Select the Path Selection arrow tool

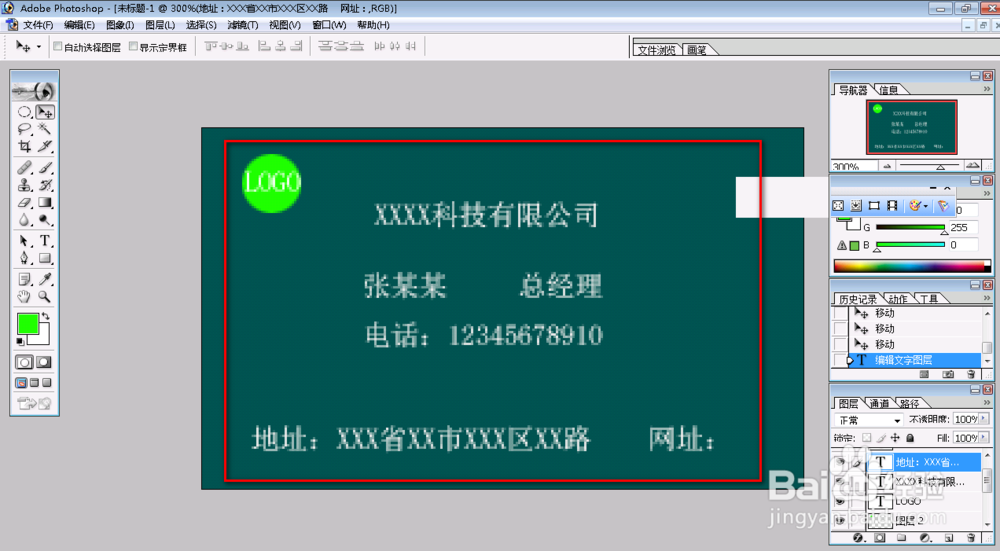[x=25, y=241]
